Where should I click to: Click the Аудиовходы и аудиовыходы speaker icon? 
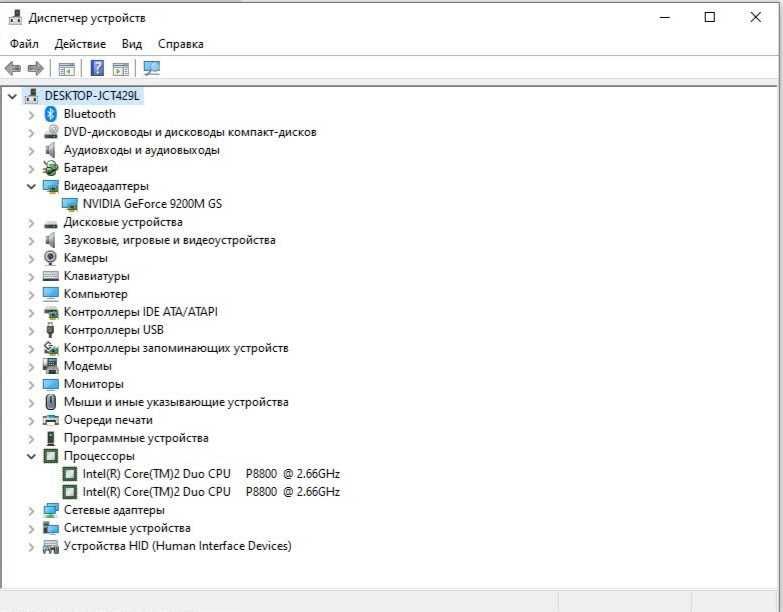point(50,150)
